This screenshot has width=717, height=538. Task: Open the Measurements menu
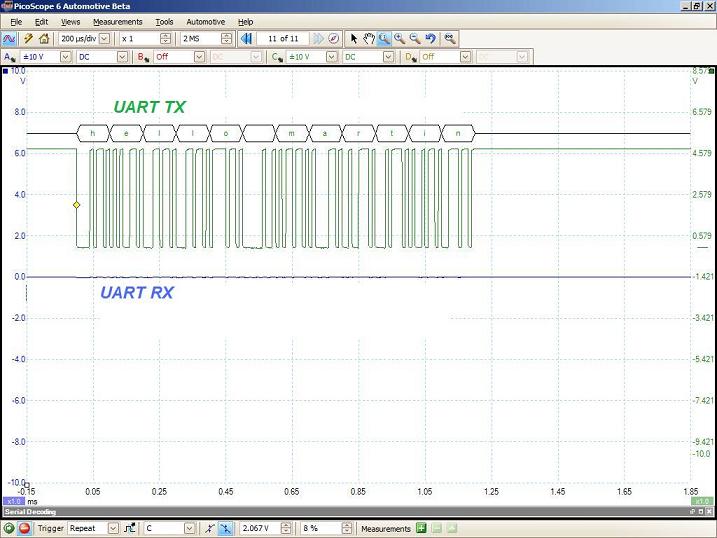coord(118,22)
